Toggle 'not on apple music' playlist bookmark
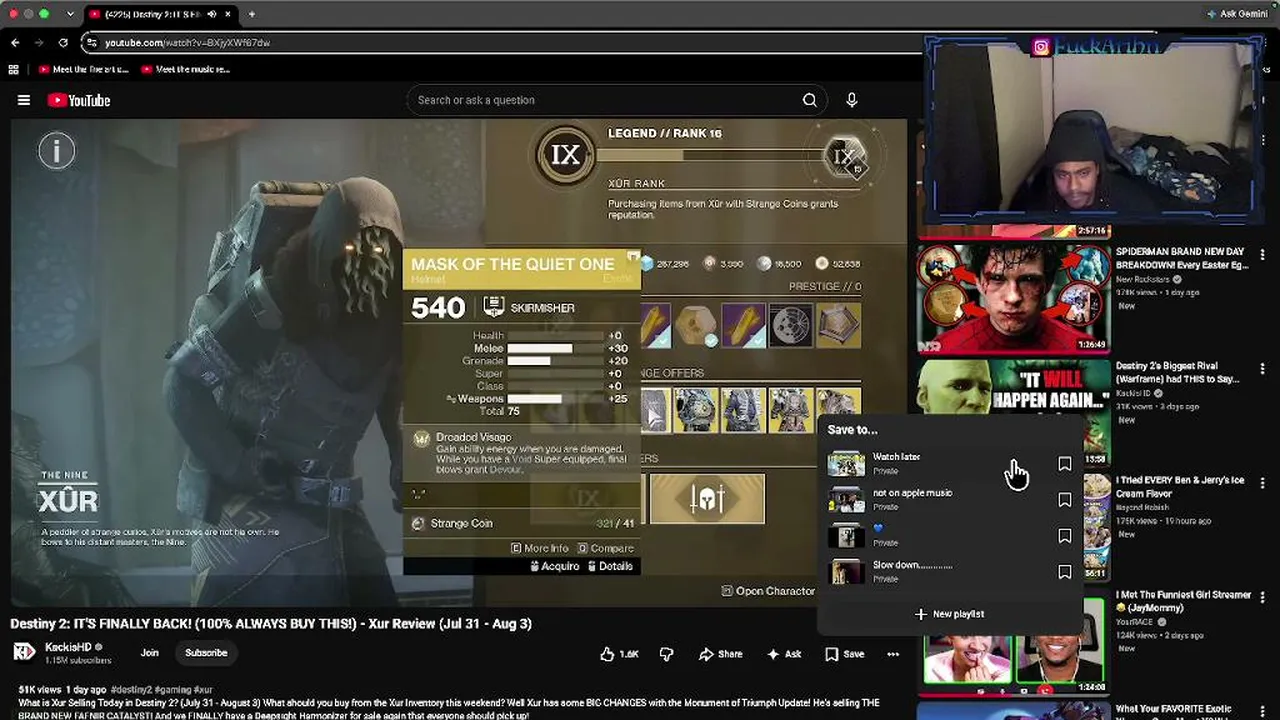Viewport: 1280px width, 720px height. (1065, 500)
